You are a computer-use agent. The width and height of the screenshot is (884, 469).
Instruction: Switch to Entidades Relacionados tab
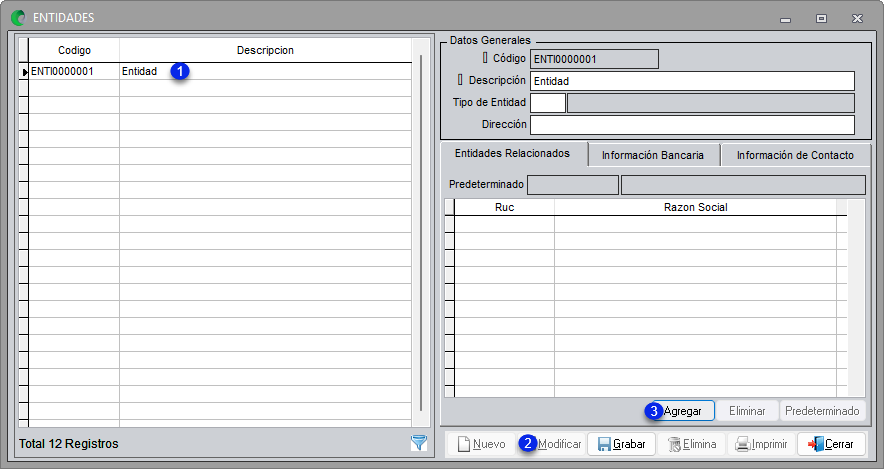pyautogui.click(x=512, y=153)
